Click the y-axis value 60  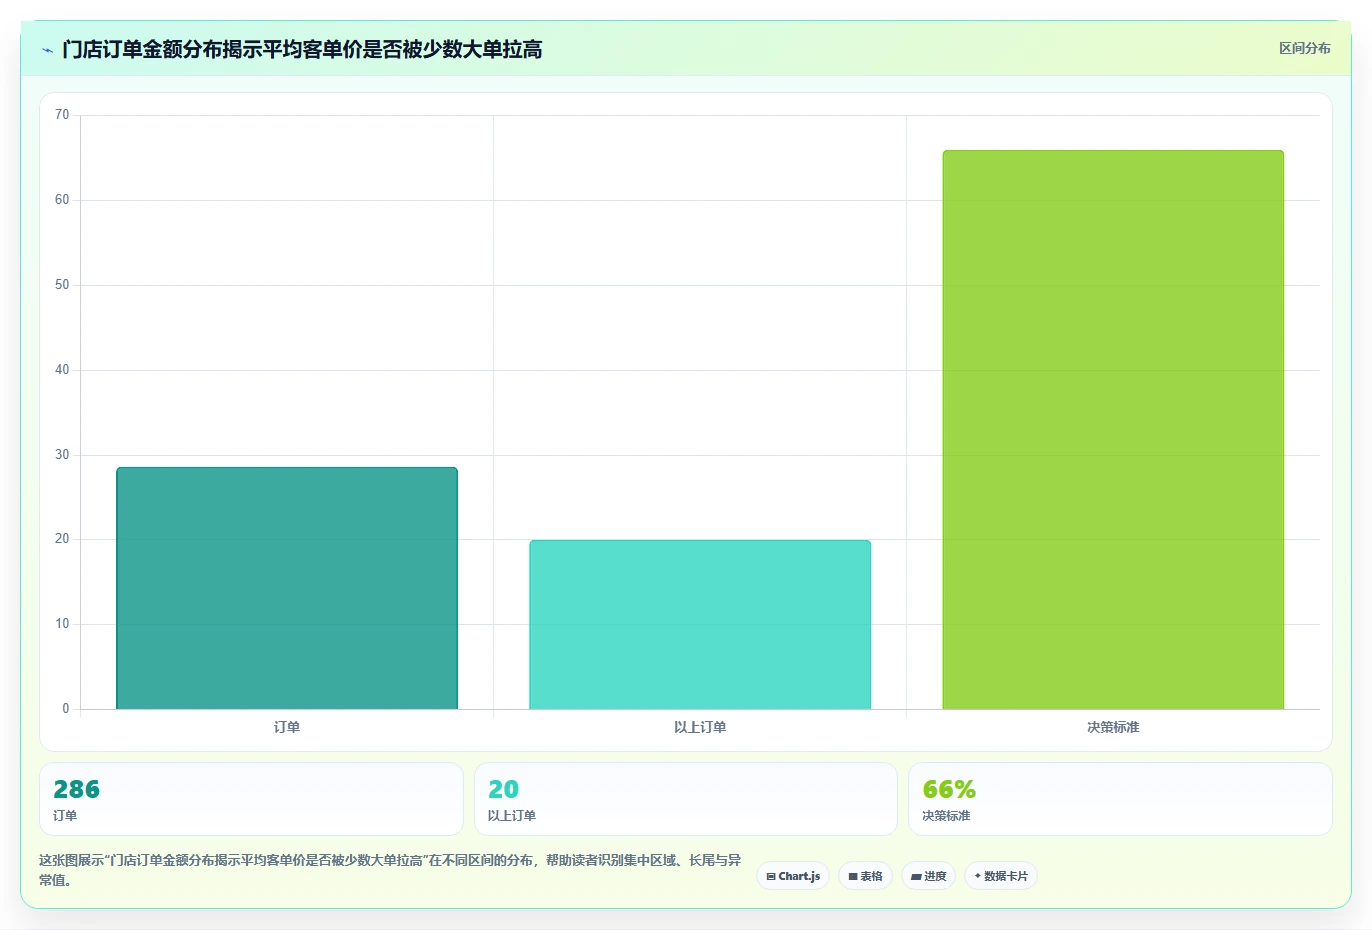click(62, 200)
